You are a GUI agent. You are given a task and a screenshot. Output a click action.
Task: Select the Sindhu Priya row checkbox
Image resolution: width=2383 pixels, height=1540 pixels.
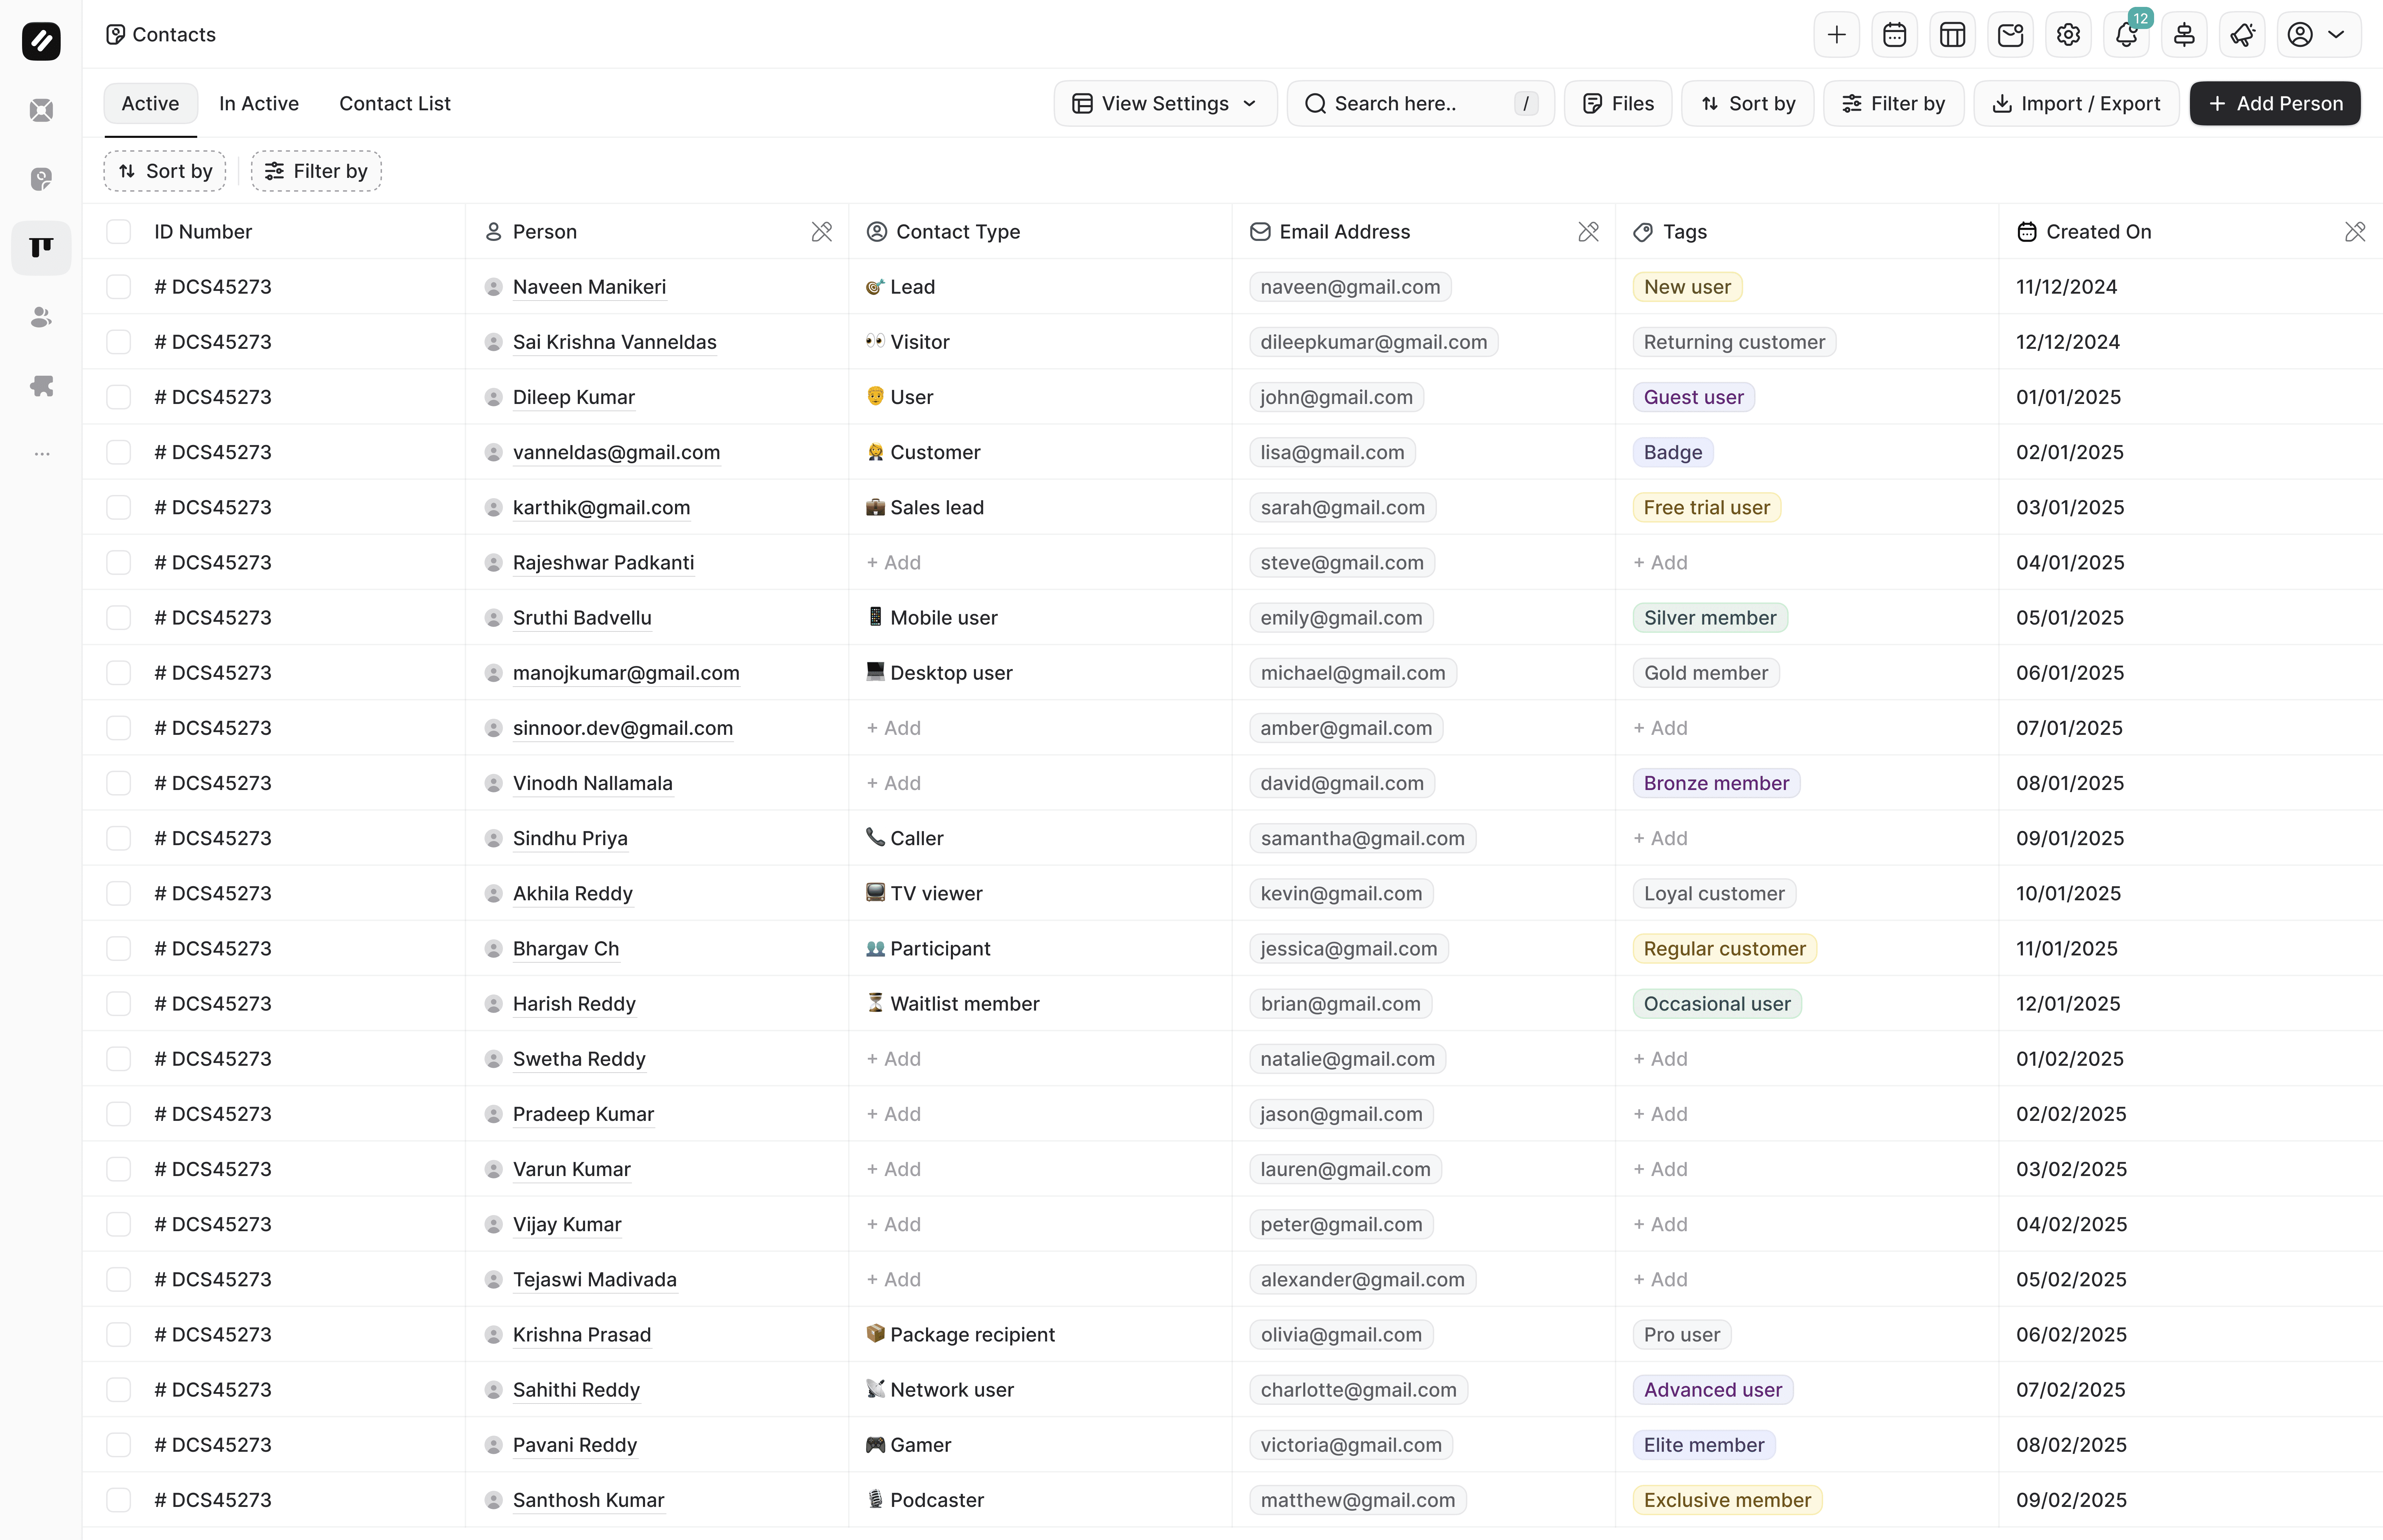pyautogui.click(x=119, y=838)
